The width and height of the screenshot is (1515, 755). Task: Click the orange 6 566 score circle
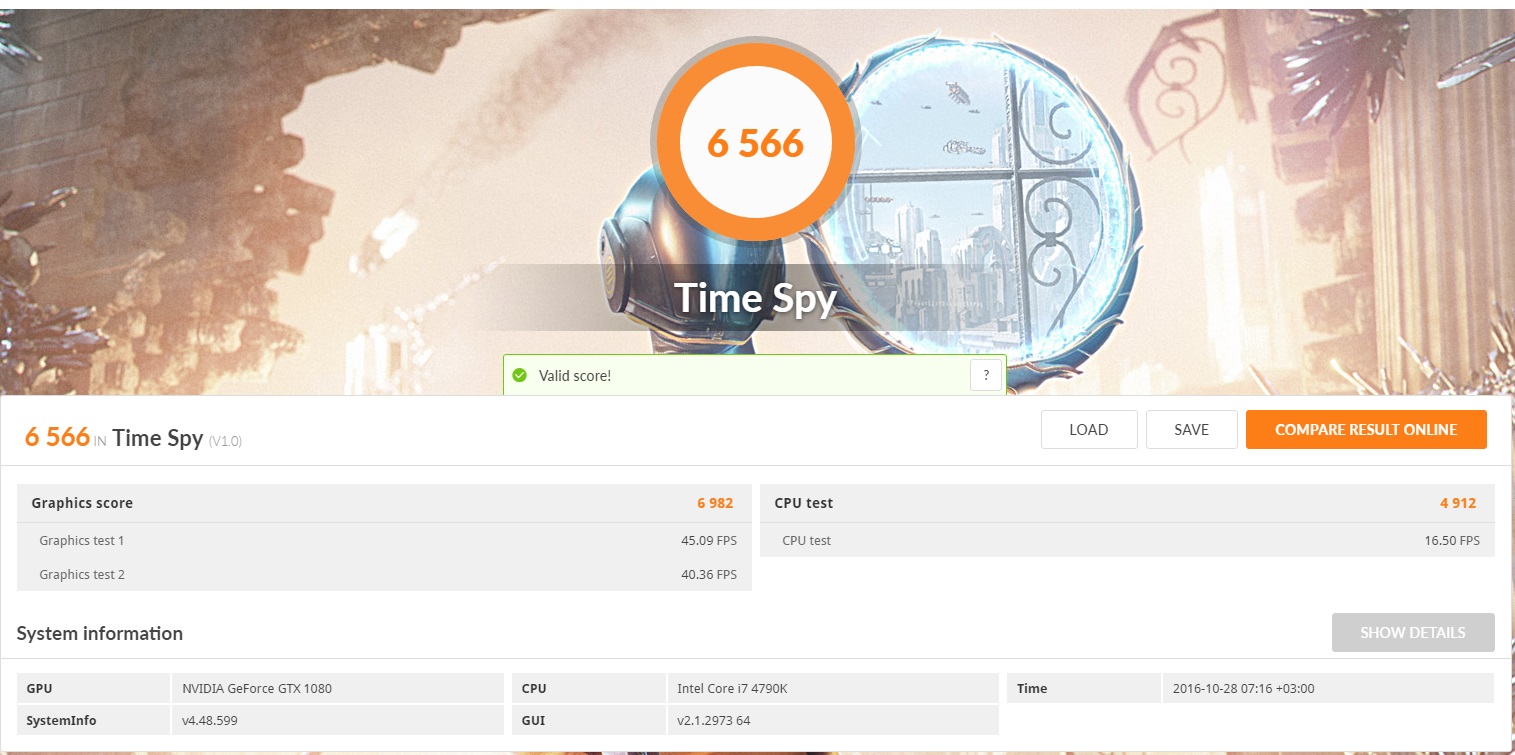click(755, 143)
